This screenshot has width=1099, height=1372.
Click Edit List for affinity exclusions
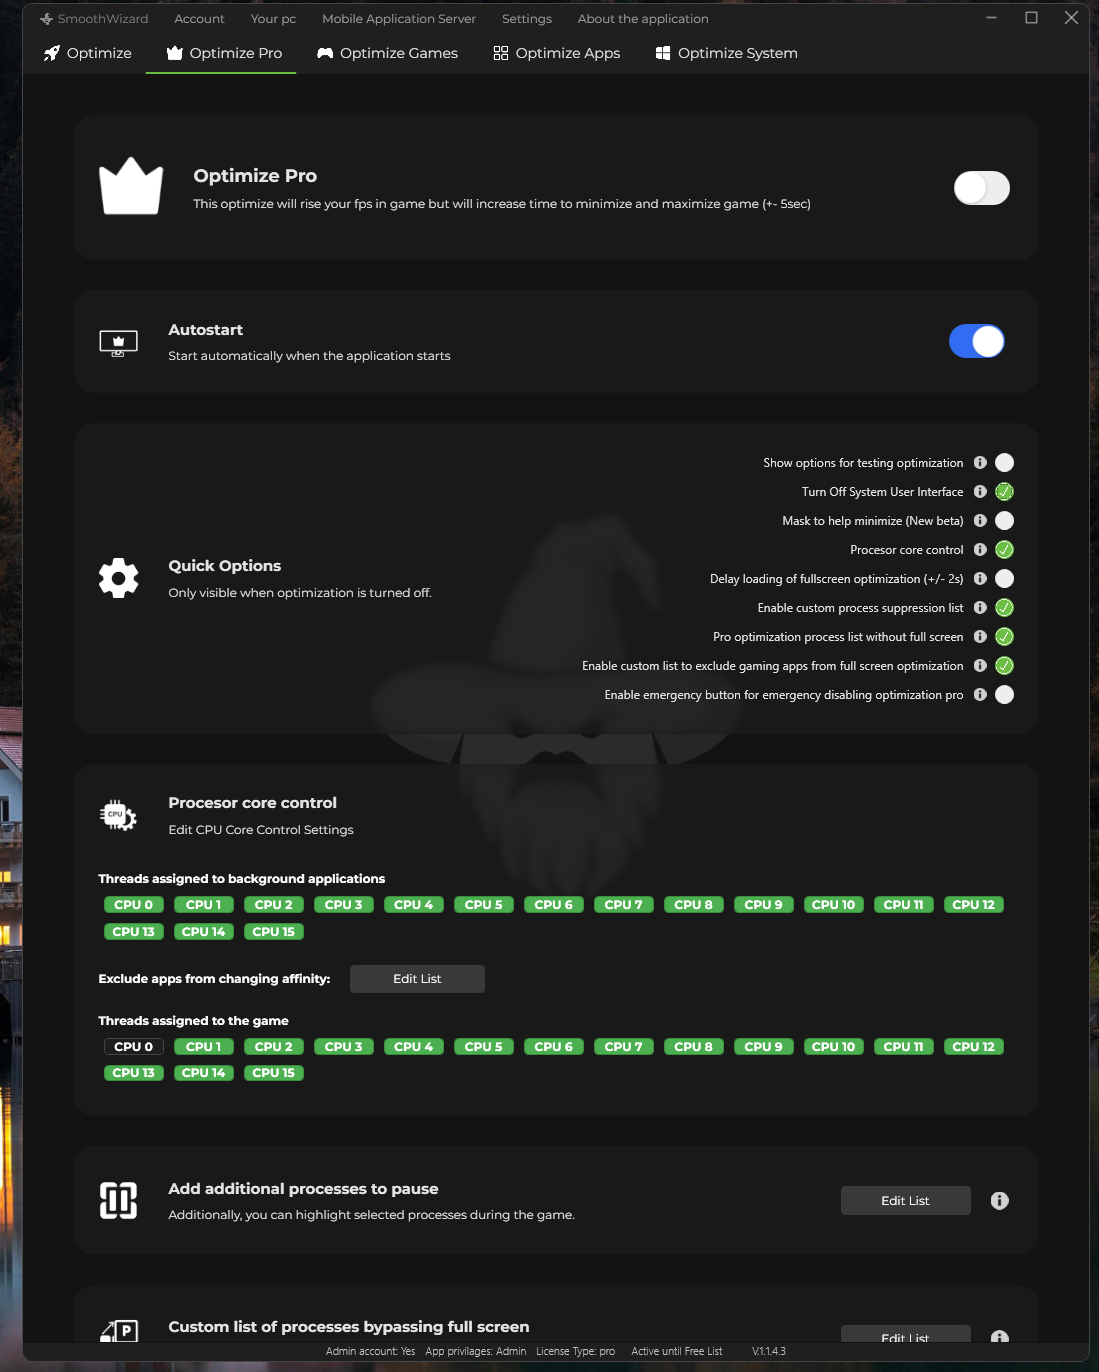(x=417, y=978)
